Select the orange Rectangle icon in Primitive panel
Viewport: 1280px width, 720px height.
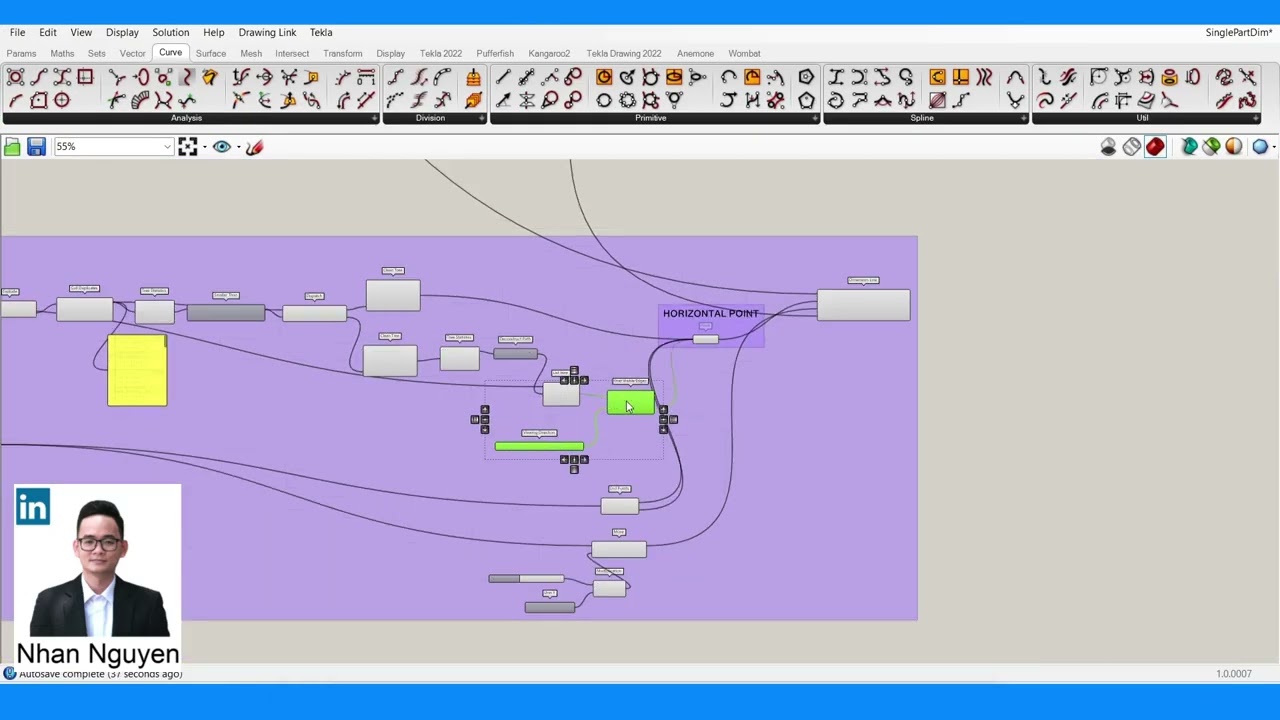pos(752,77)
